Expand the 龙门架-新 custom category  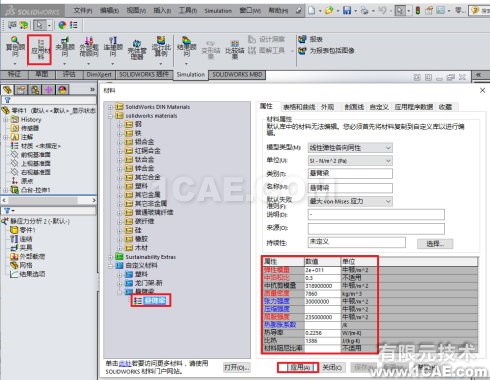coord(120,283)
